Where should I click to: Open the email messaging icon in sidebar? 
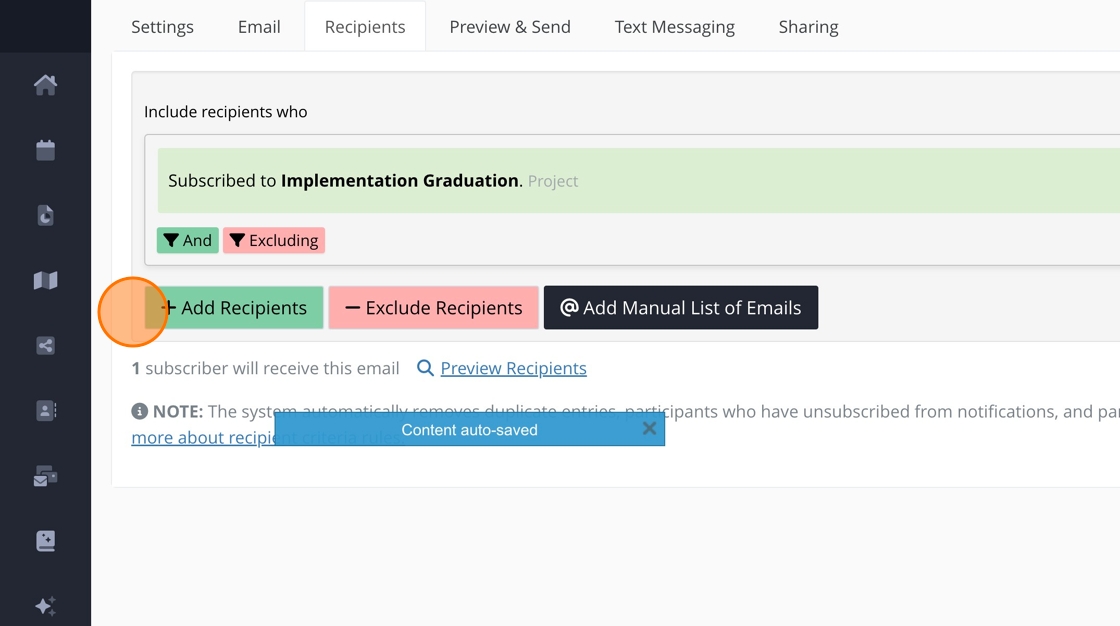tap(45, 477)
